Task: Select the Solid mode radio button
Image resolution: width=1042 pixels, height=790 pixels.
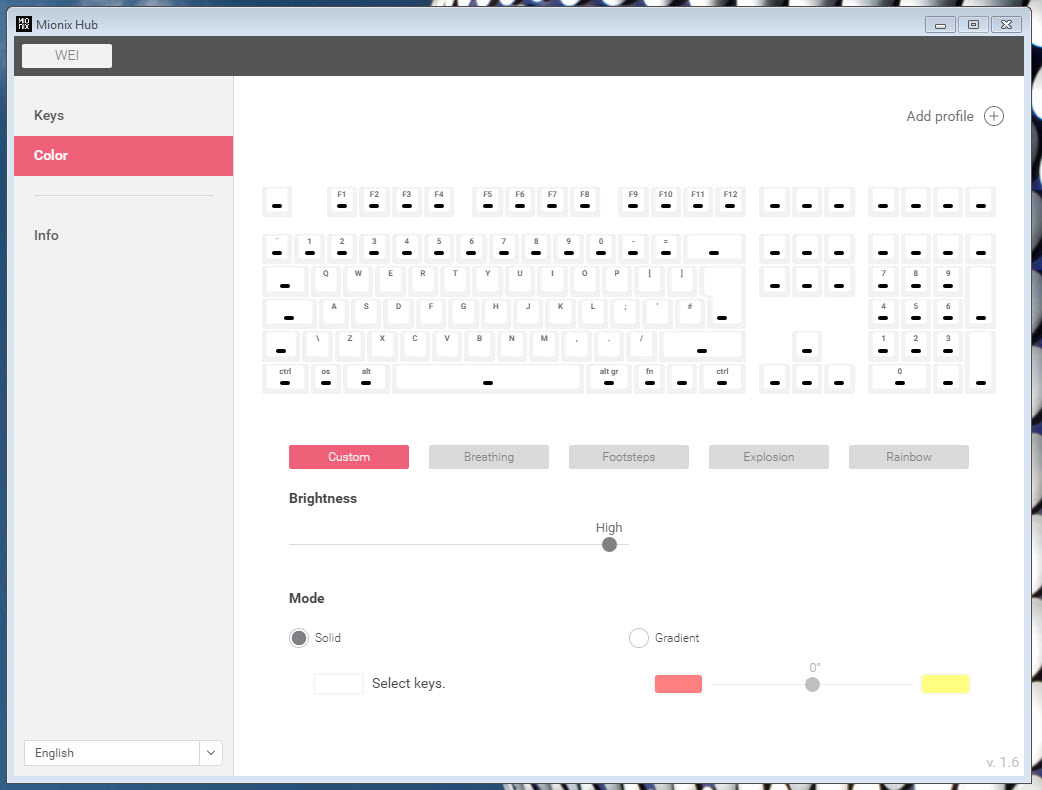Action: [x=299, y=638]
